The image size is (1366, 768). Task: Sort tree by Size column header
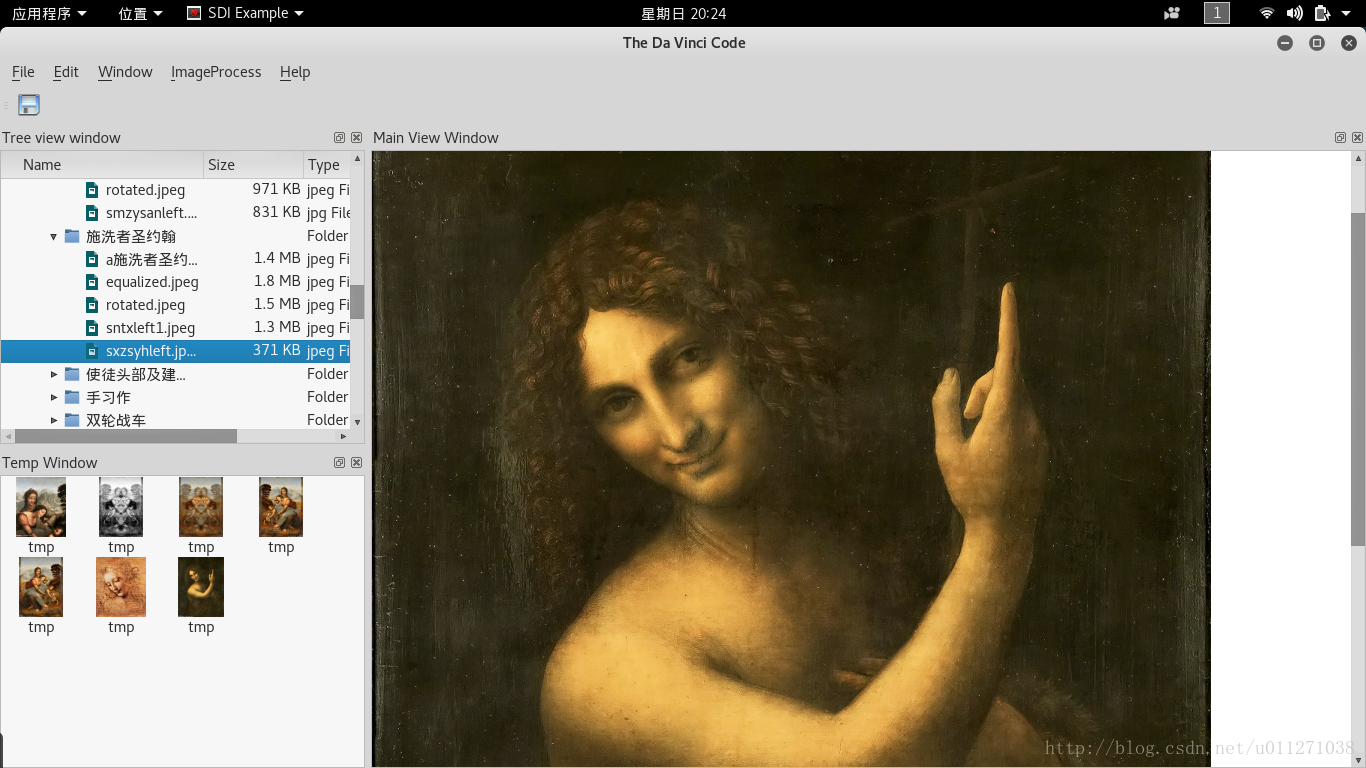[x=254, y=165]
